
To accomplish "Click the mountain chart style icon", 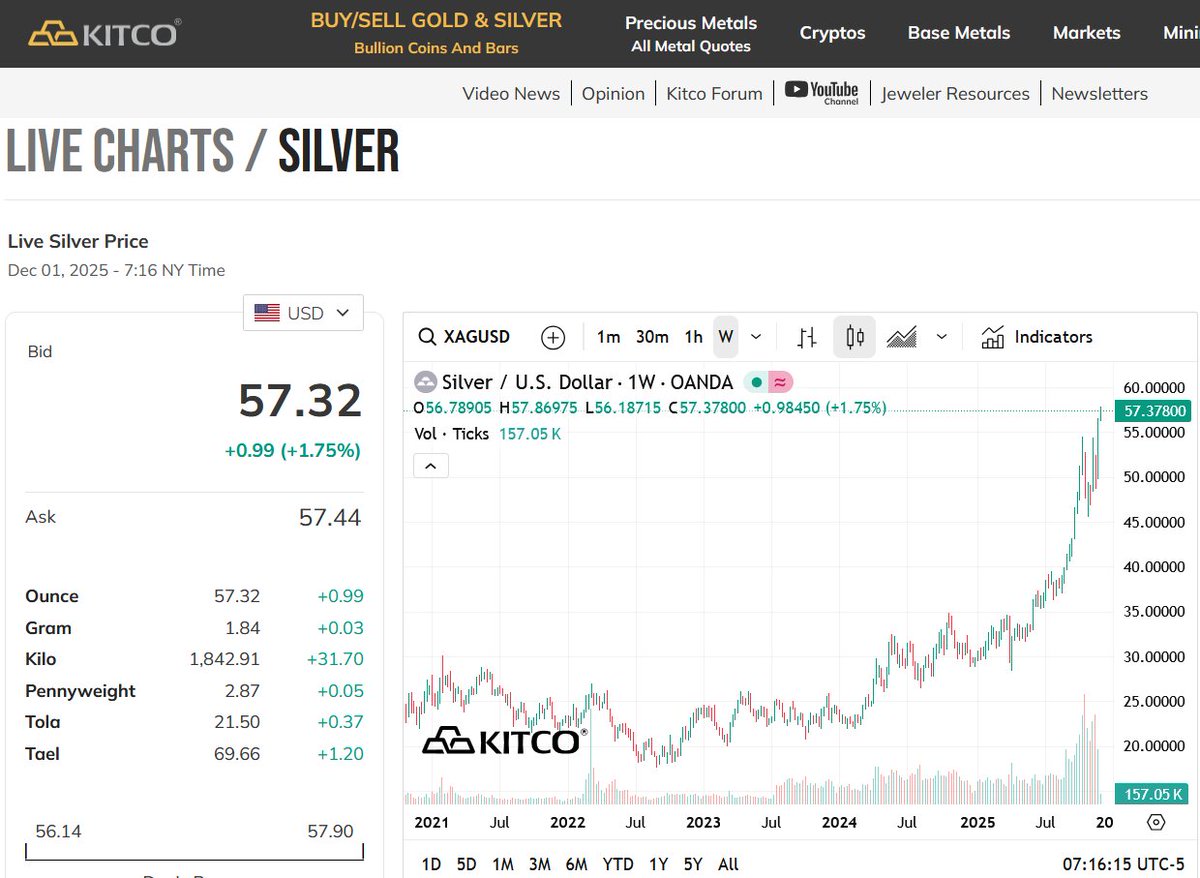I will [900, 336].
